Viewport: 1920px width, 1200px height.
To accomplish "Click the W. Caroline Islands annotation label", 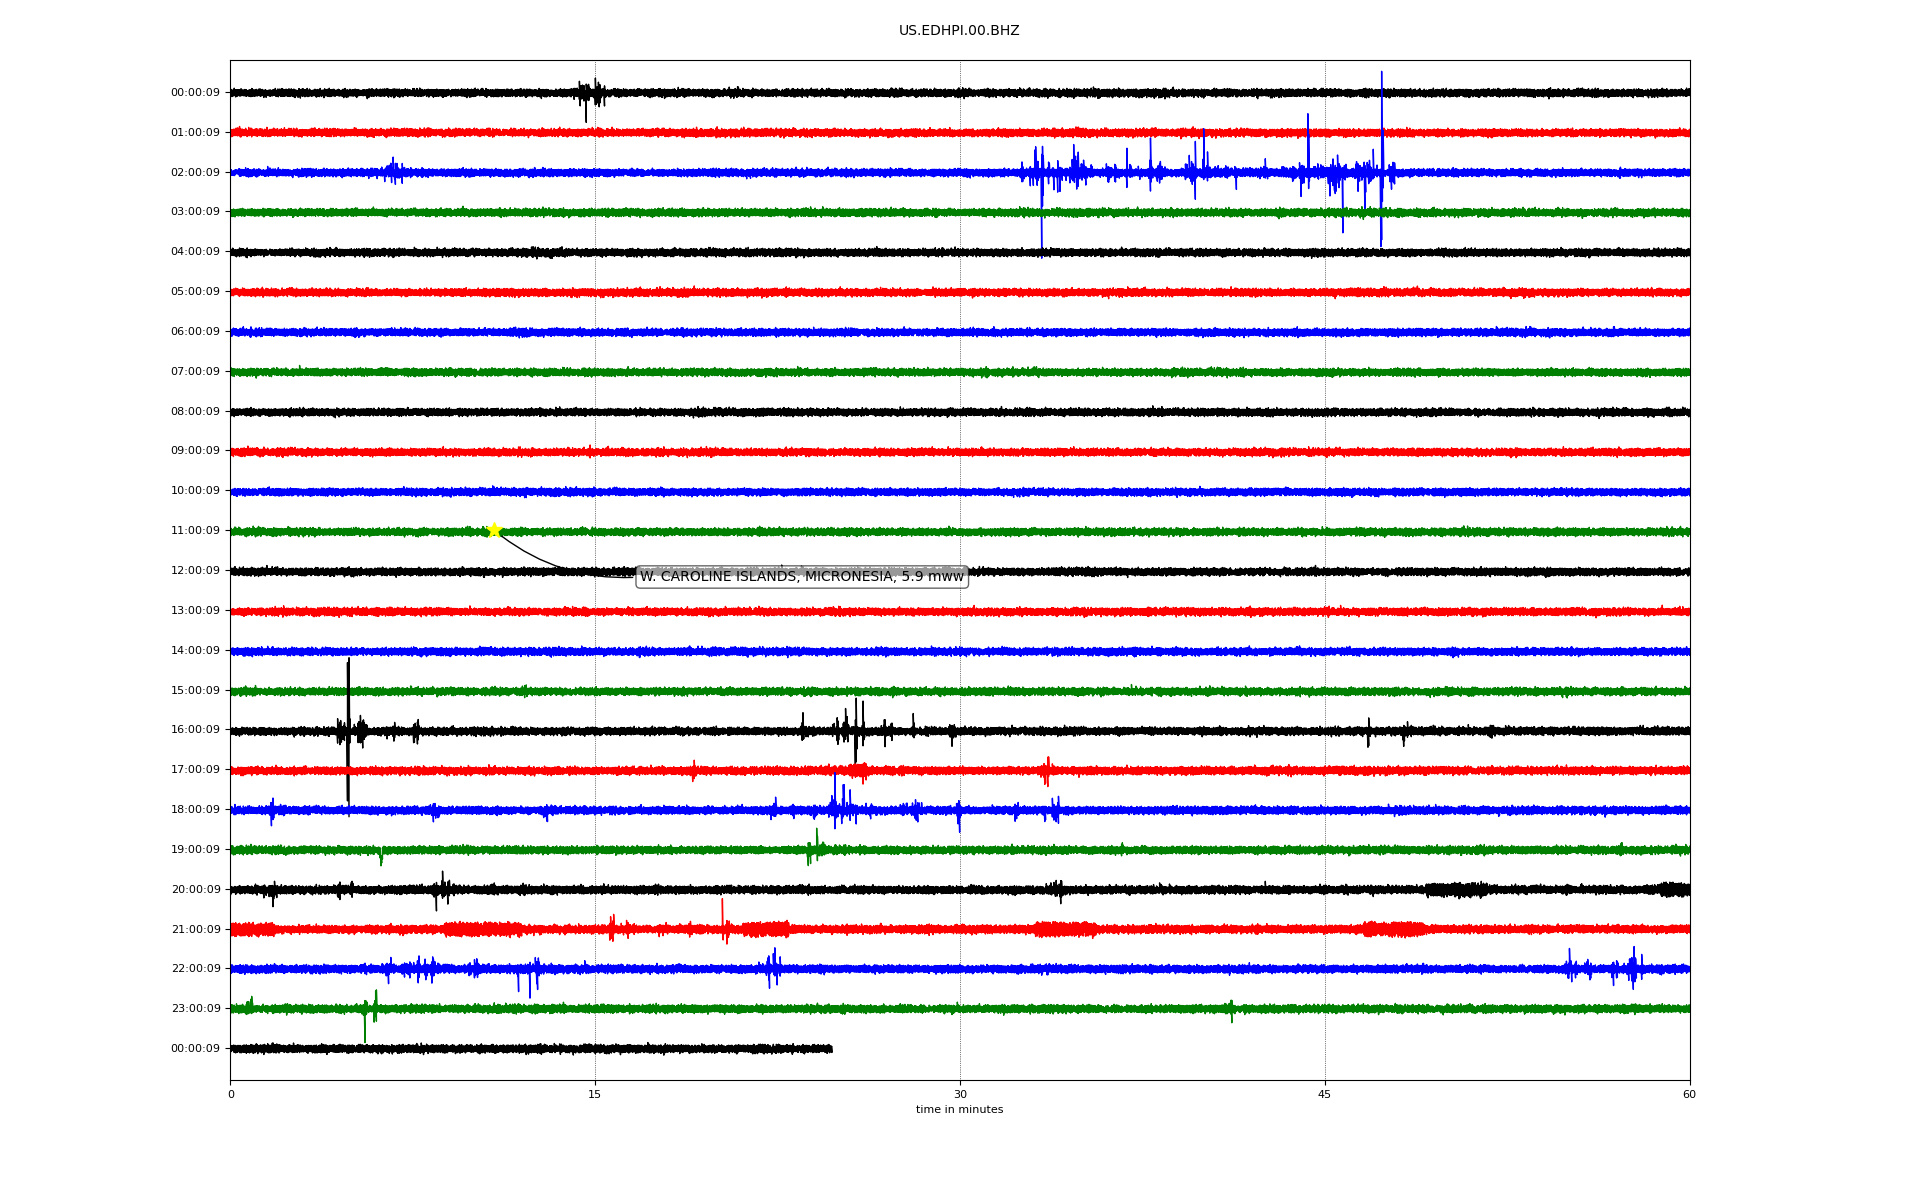I will (x=801, y=577).
